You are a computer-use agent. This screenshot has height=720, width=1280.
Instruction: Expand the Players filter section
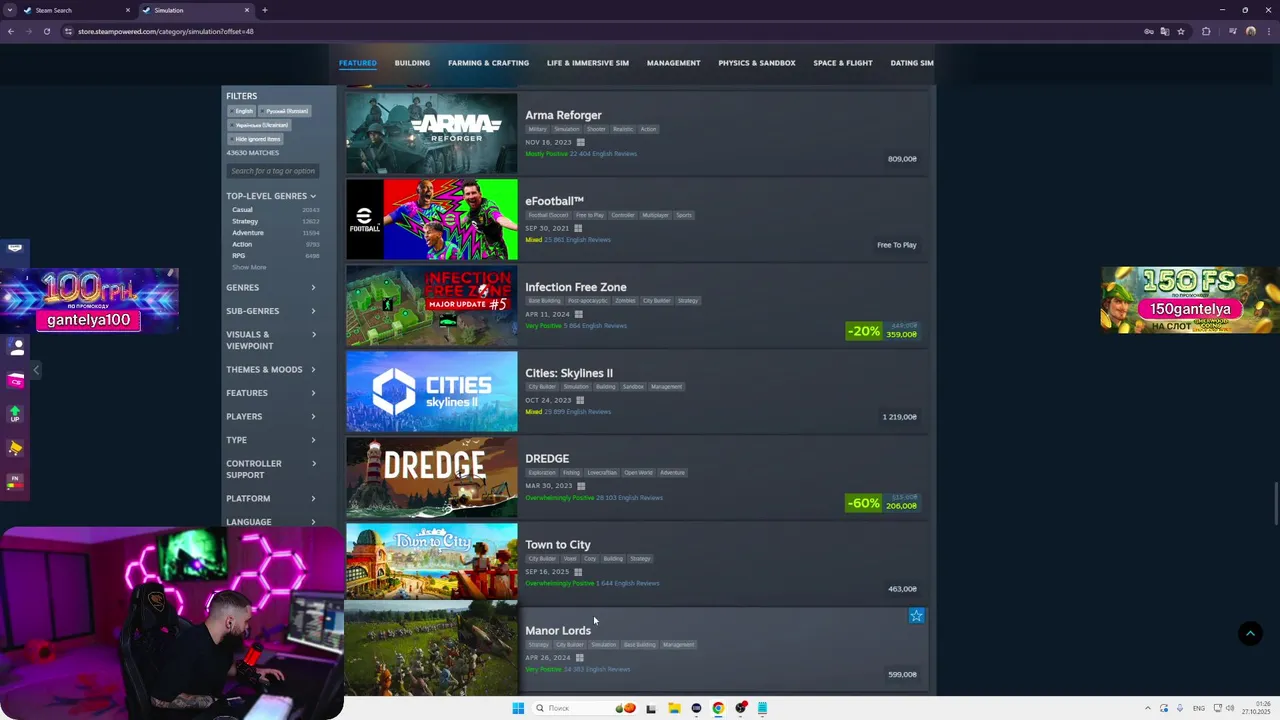pos(271,417)
